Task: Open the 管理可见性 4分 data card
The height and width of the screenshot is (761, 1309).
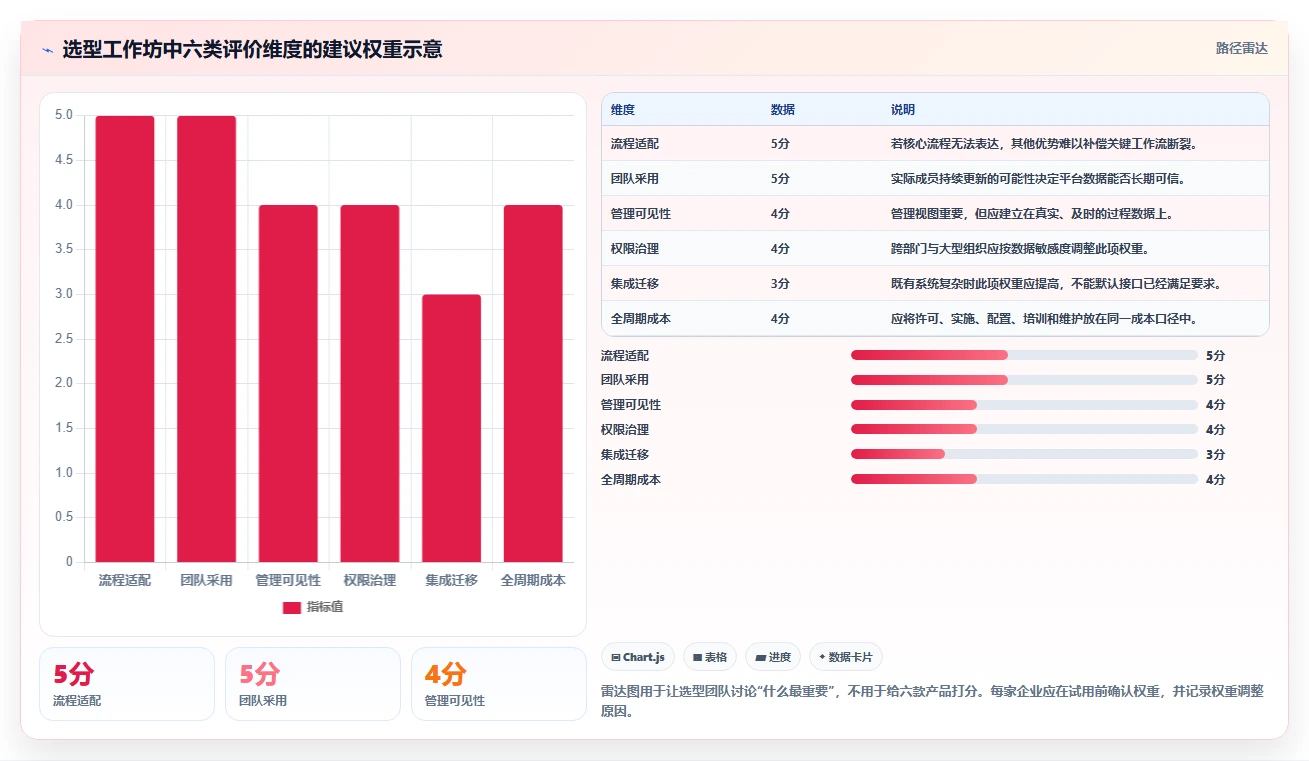Action: click(x=499, y=684)
